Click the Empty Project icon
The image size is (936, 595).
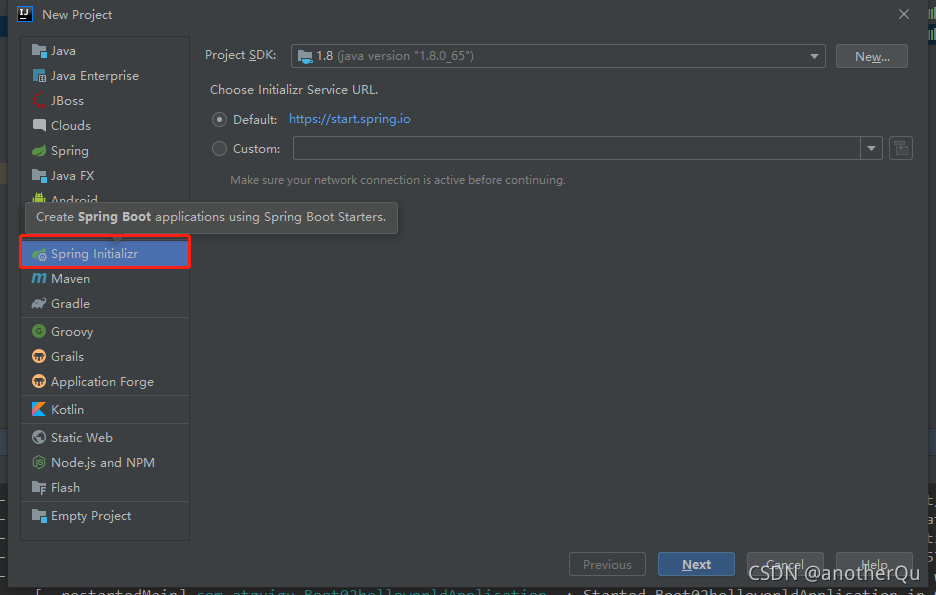39,516
